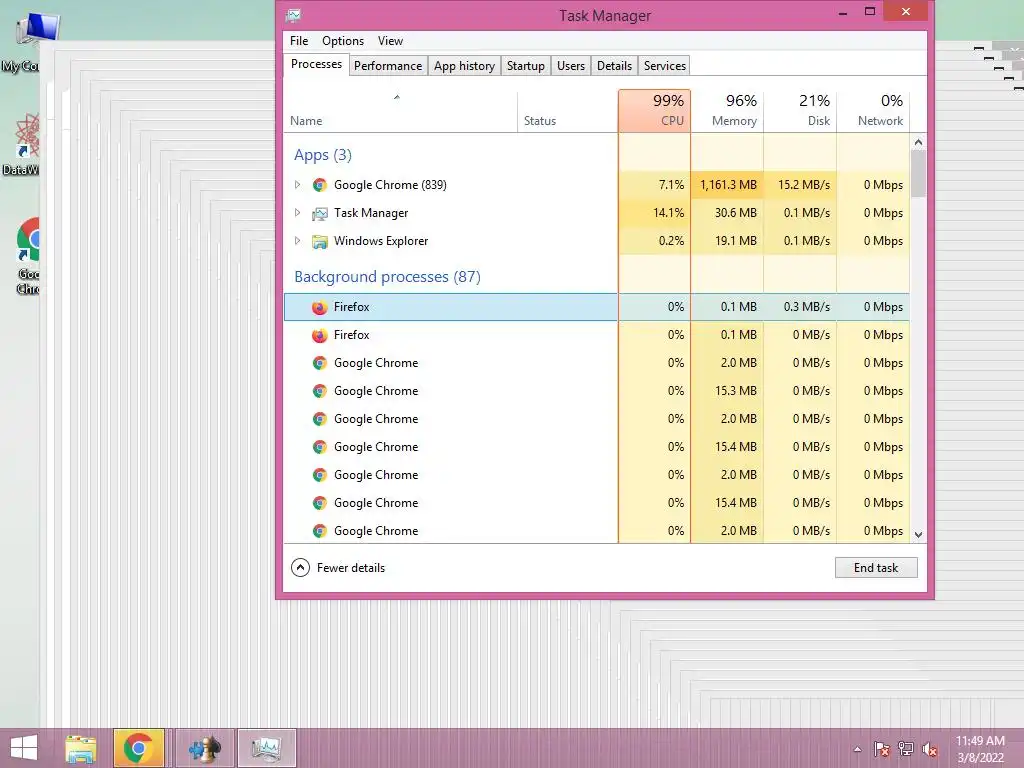The image size is (1024, 768).
Task: Switch to the Startup tab
Action: [526, 66]
